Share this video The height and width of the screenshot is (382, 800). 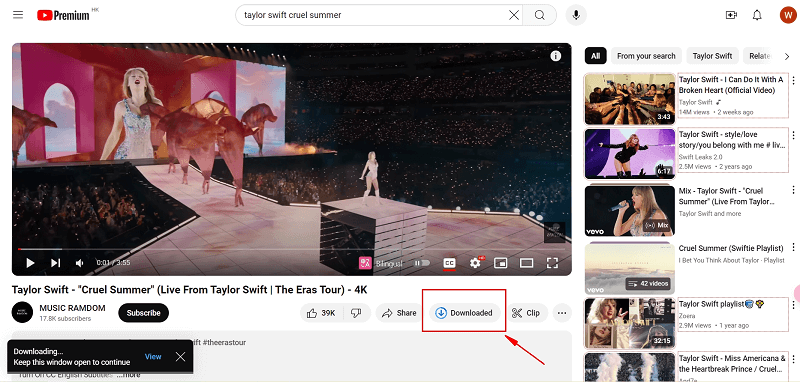pyautogui.click(x=399, y=313)
